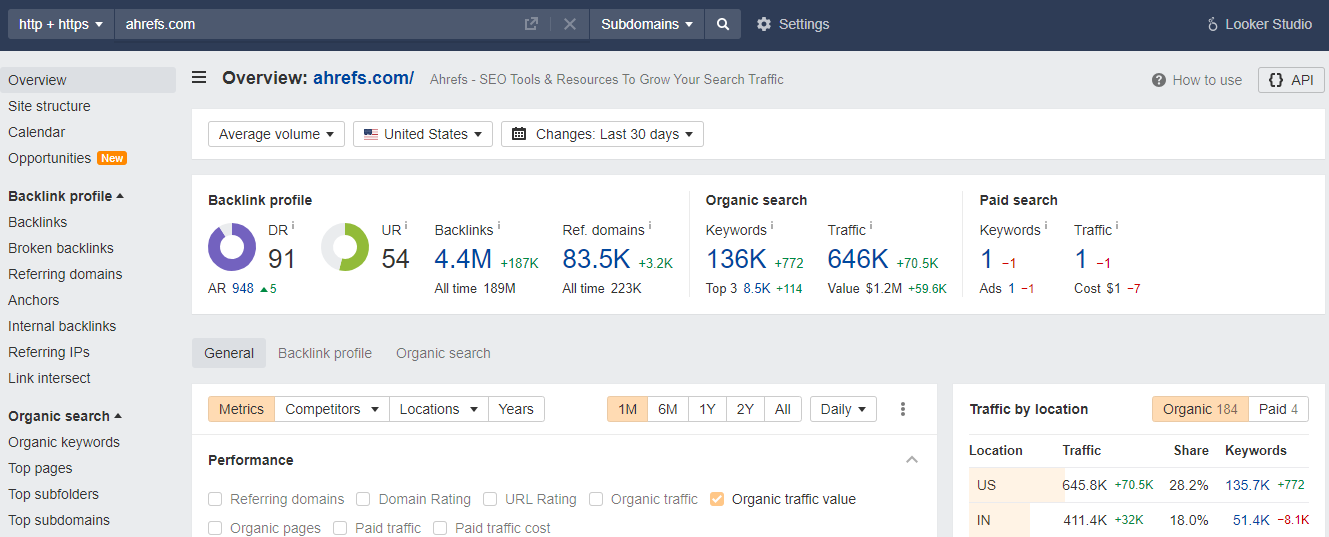Image resolution: width=1329 pixels, height=537 pixels.
Task: Show Organic 184 traffic locations
Action: pyautogui.click(x=1200, y=409)
